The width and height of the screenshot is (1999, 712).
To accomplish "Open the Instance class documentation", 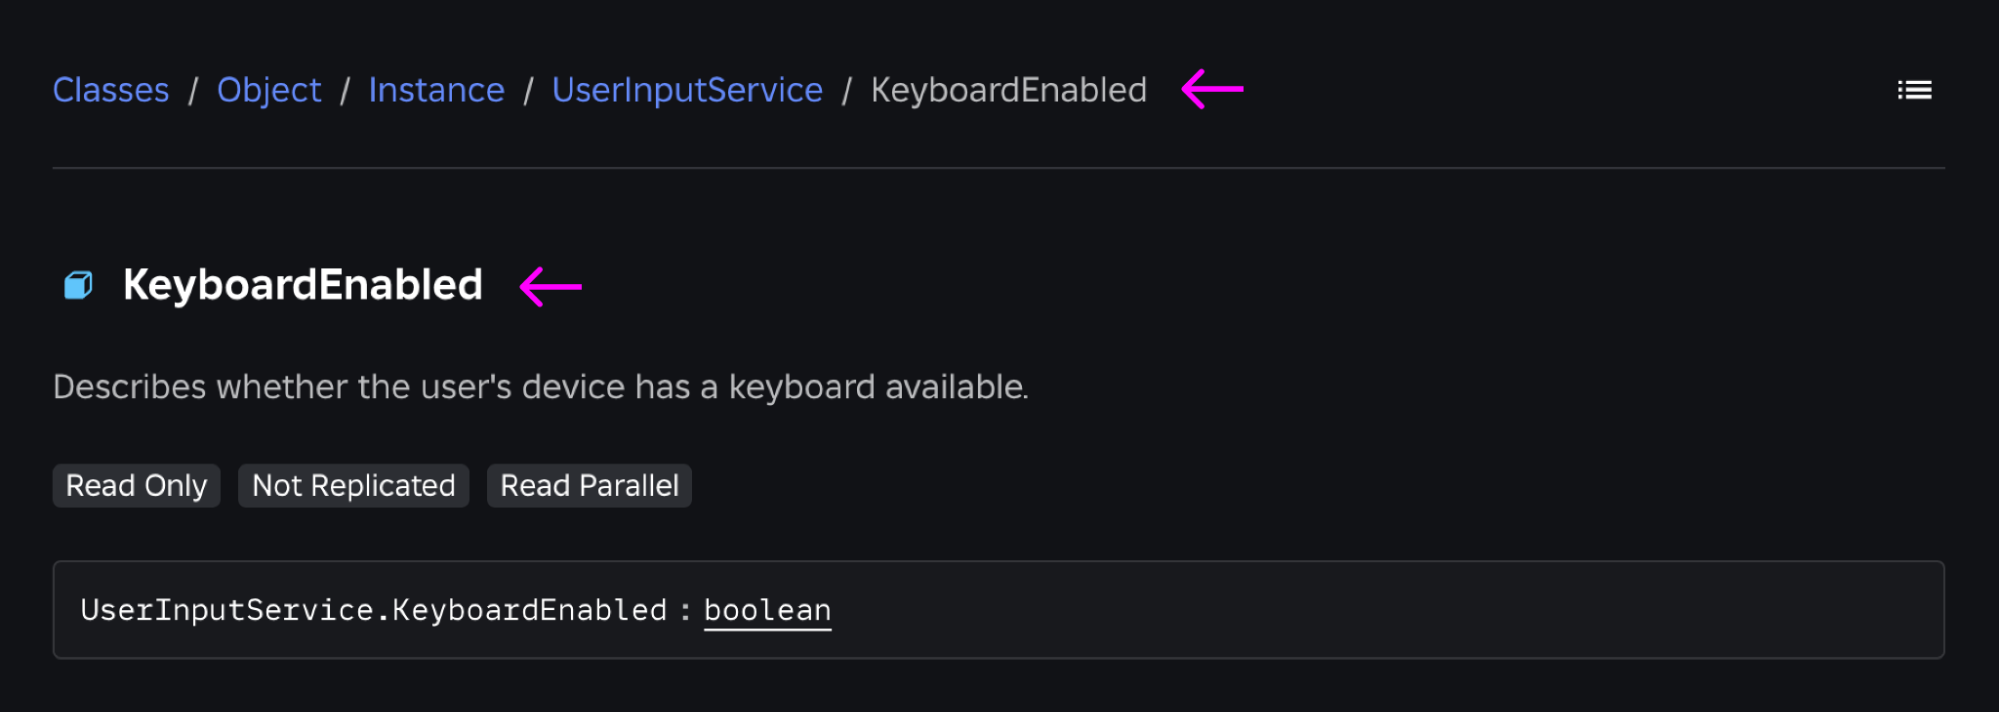I will pyautogui.click(x=436, y=89).
